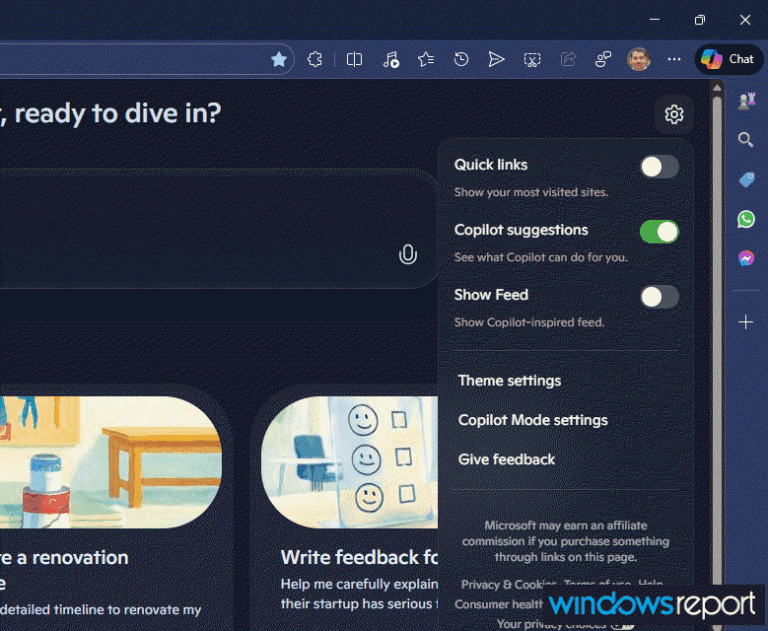Open the three-dots Settings and more menu
Viewport: 768px width, 631px height.
[674, 60]
